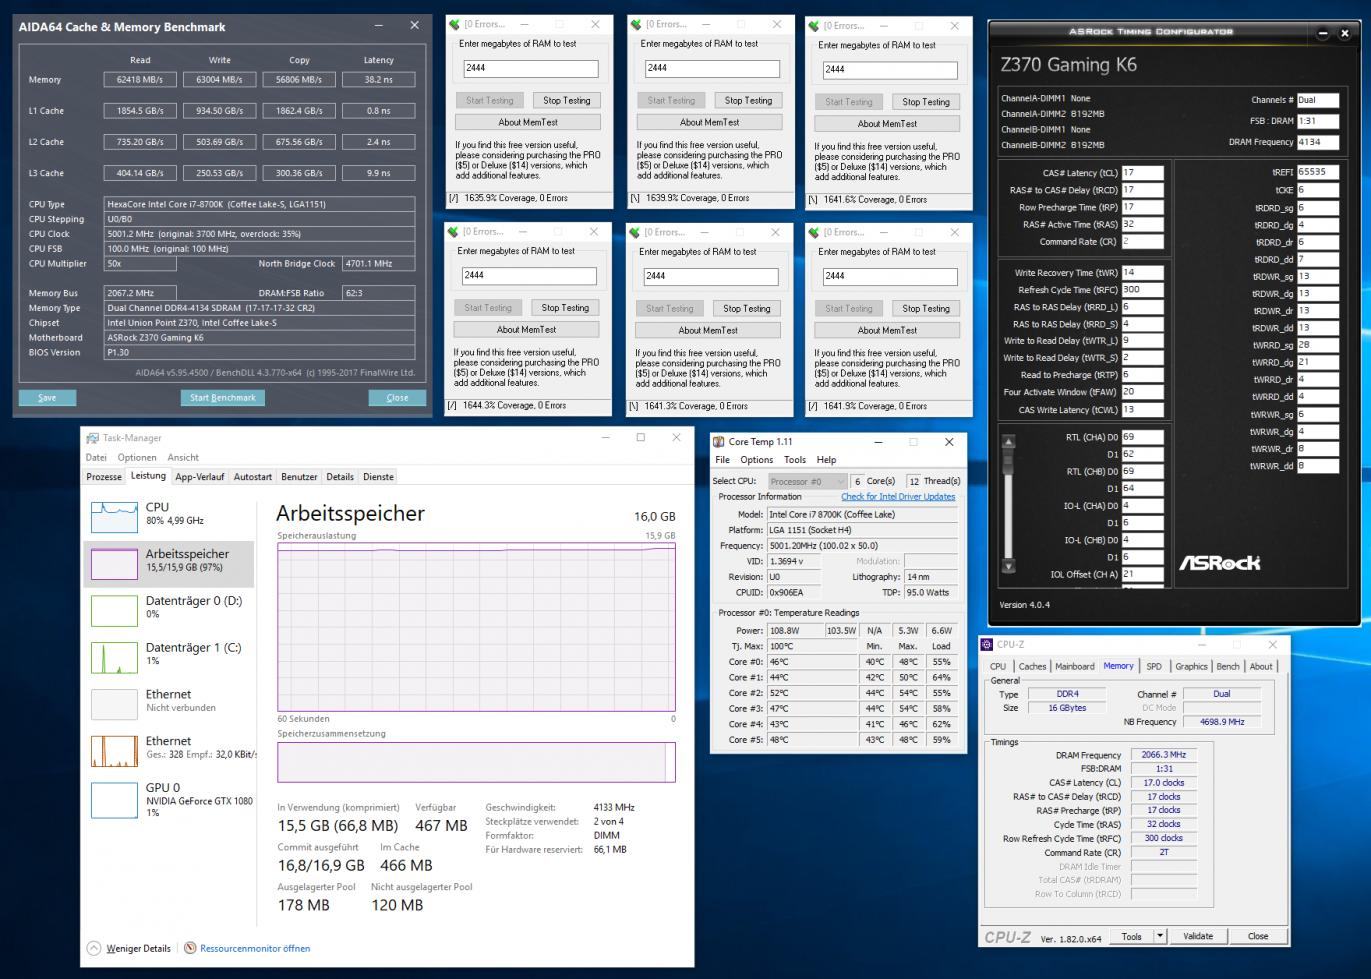Switch to App-Verlauf tab
Screen dimensions: 1371x979
coord(200,477)
